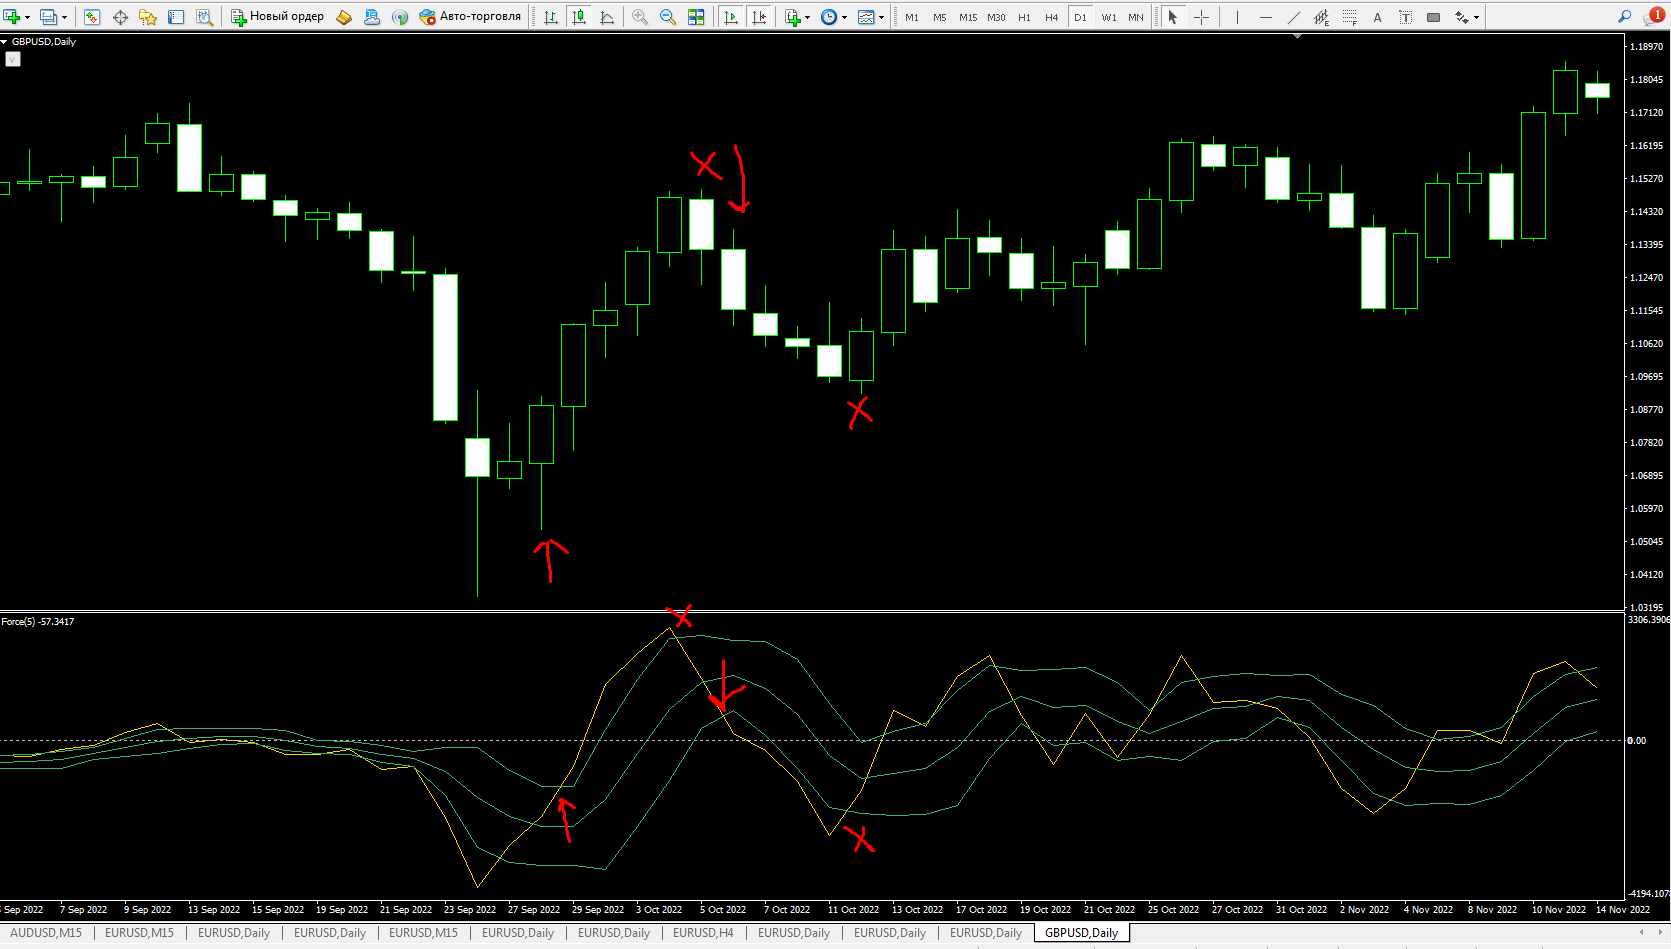Select the Fibonacci Retracement tool
The image size is (1671, 949).
click(1349, 17)
